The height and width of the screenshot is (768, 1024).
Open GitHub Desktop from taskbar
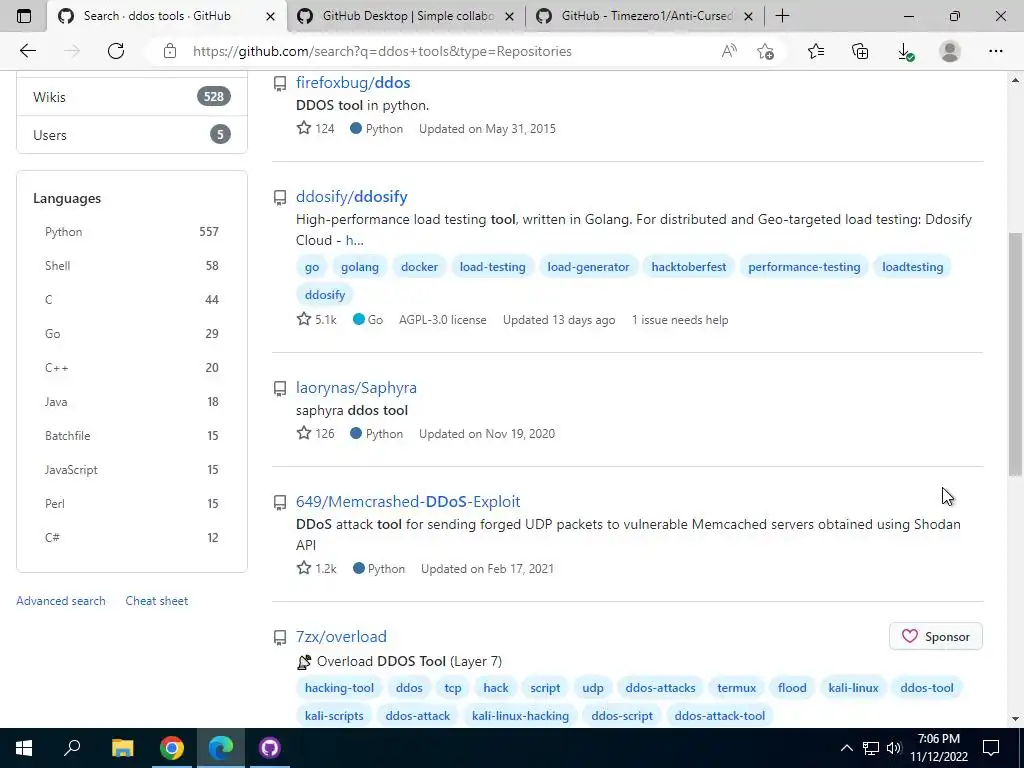(x=270, y=748)
